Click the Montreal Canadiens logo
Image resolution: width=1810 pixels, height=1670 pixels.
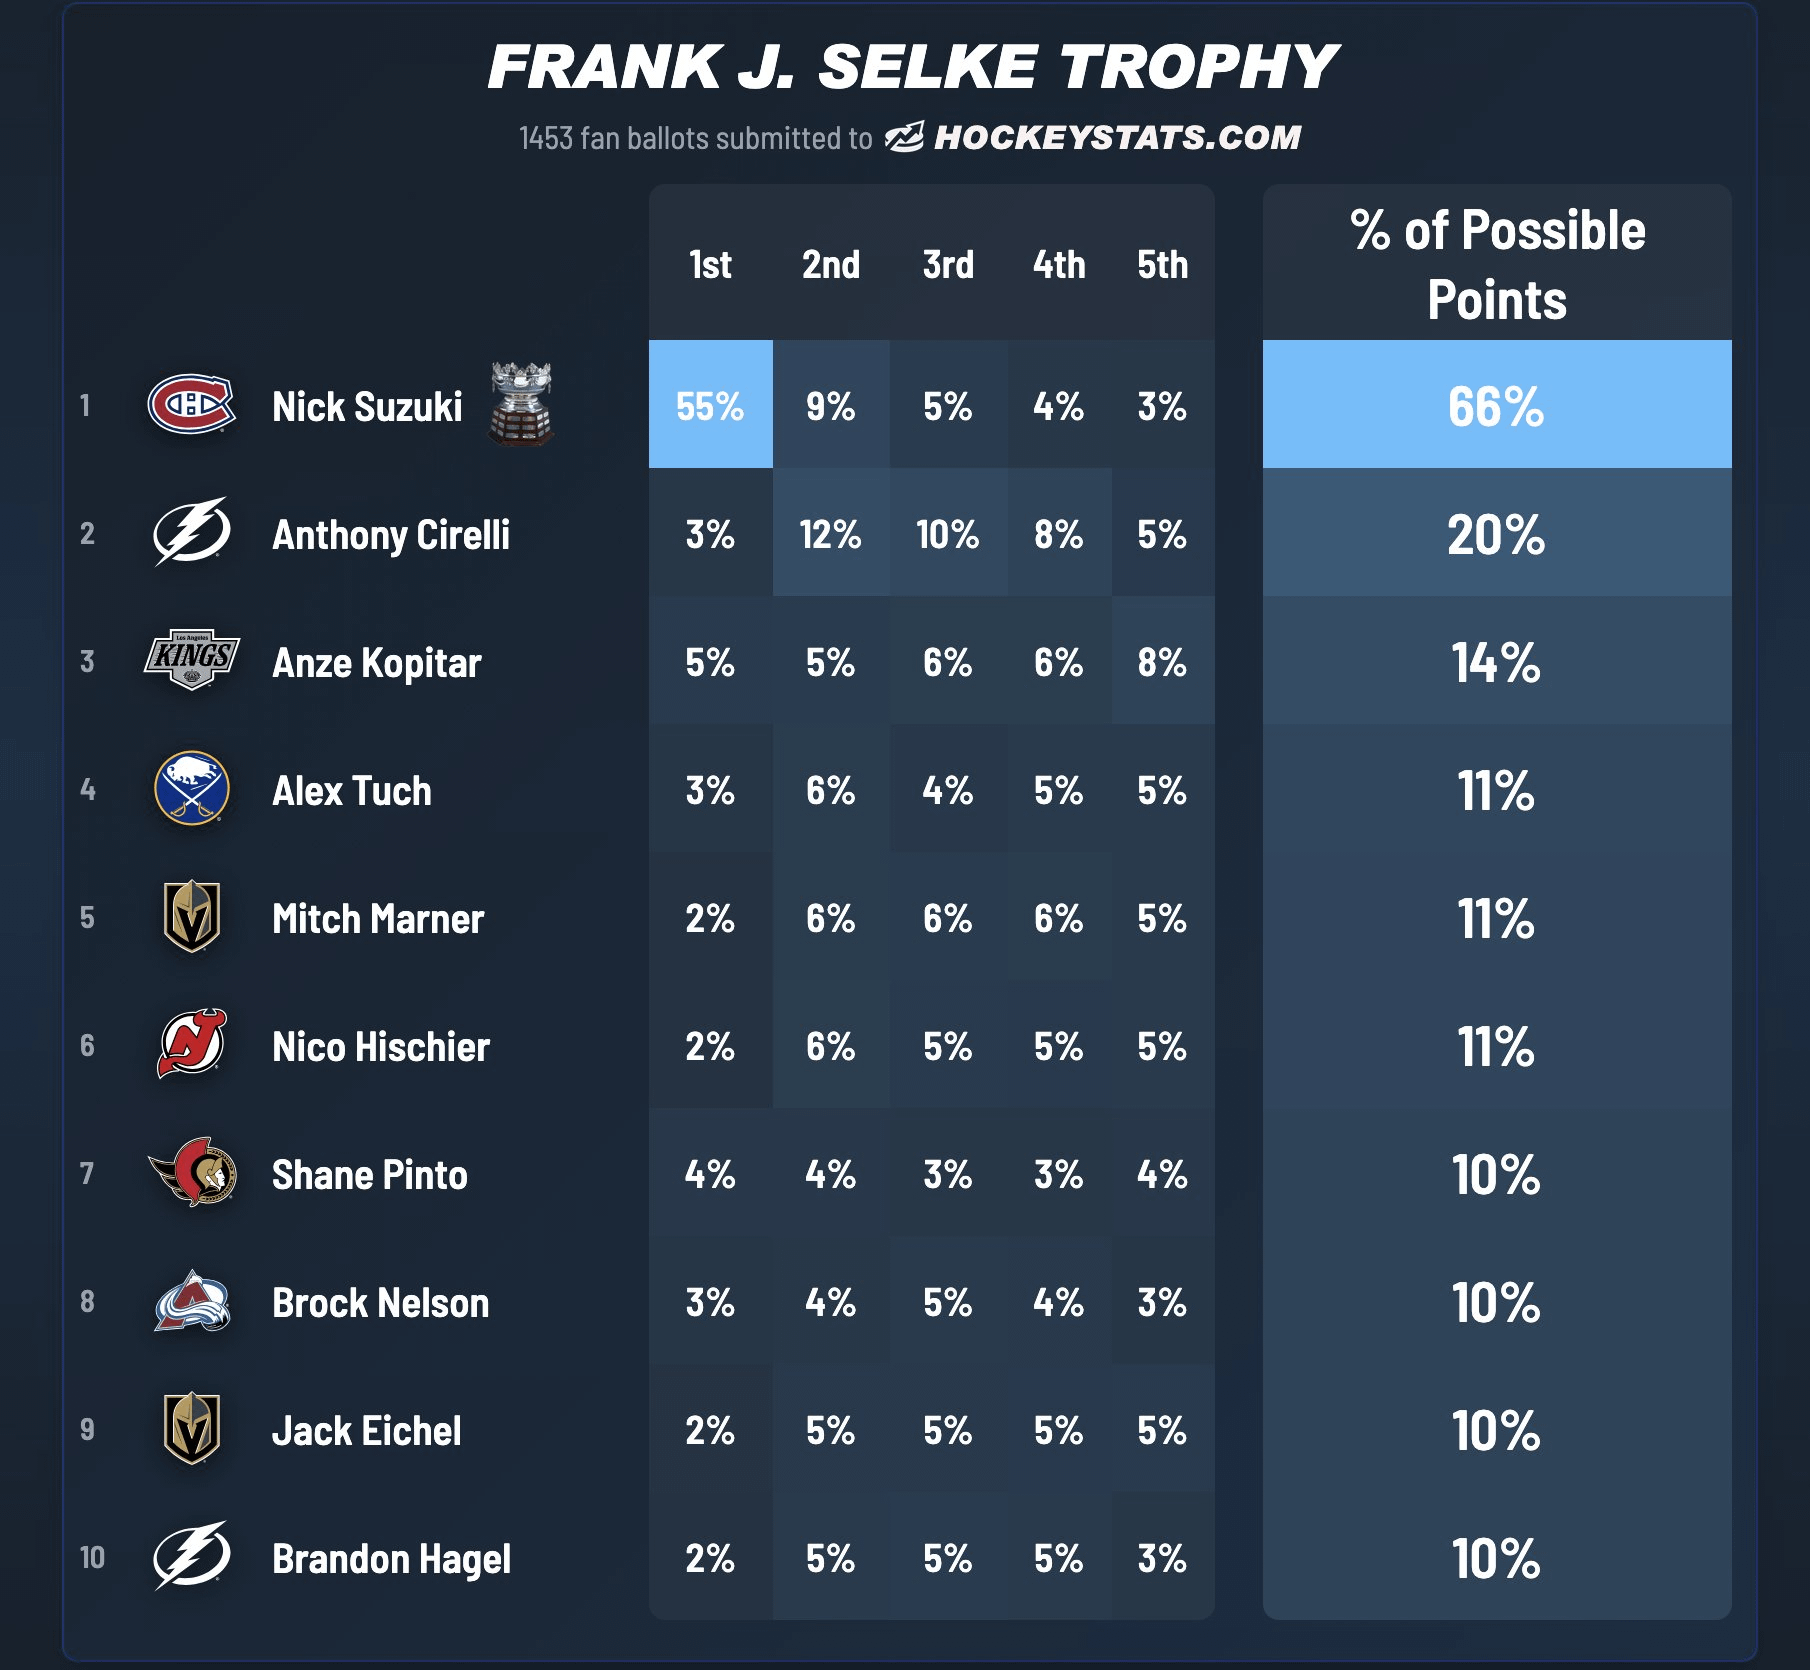click(x=191, y=404)
